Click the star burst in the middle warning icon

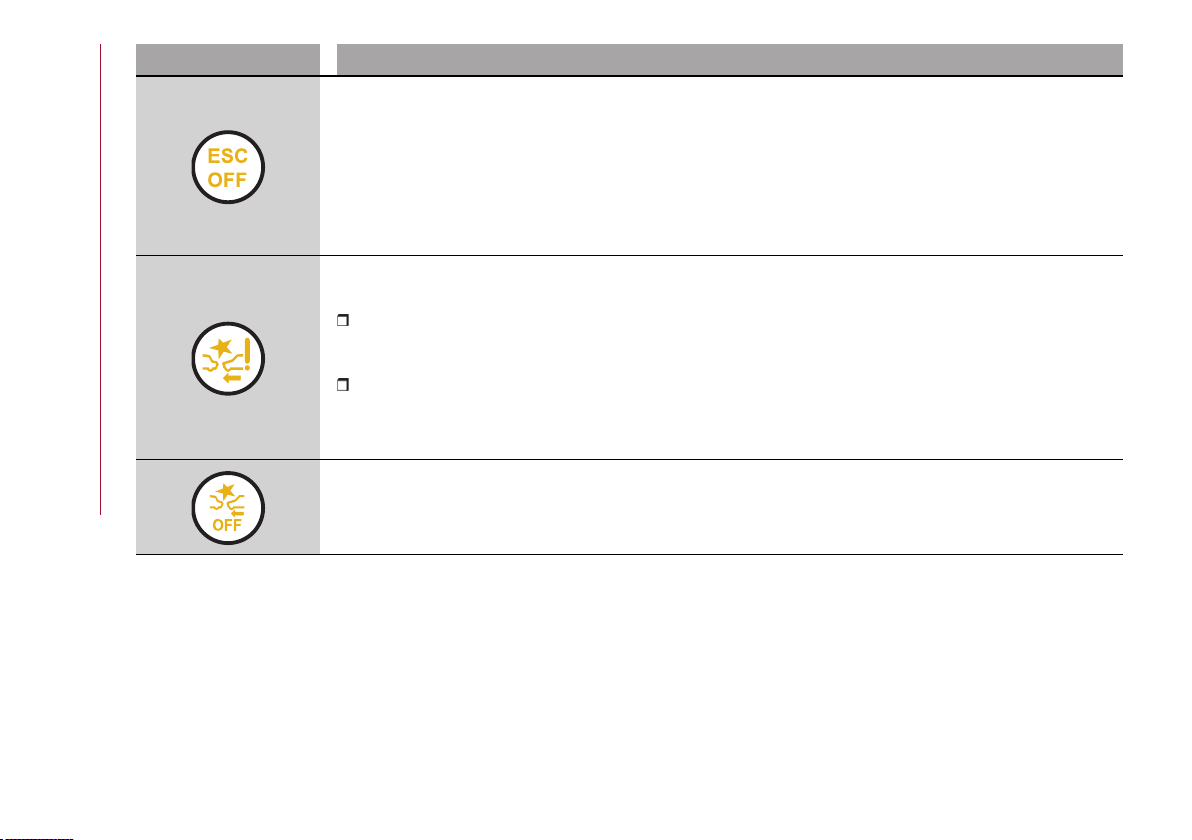click(222, 348)
